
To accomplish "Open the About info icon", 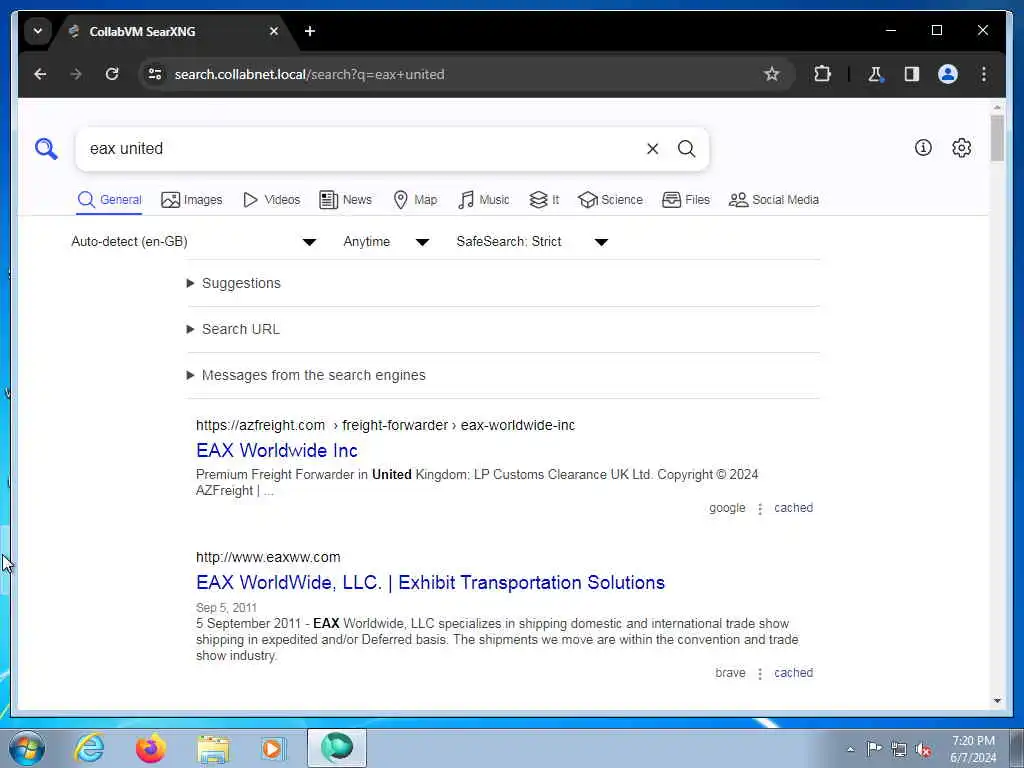I will click(x=923, y=148).
